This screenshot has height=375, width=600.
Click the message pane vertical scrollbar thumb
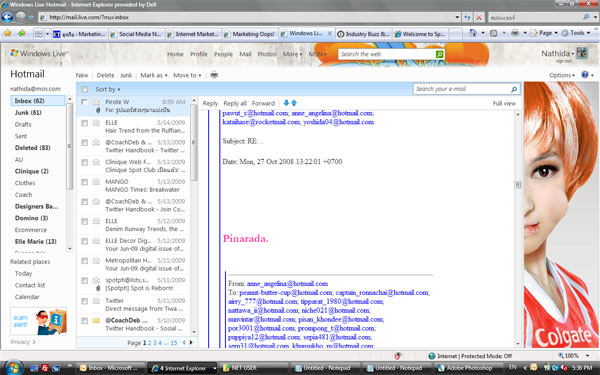coord(518,184)
